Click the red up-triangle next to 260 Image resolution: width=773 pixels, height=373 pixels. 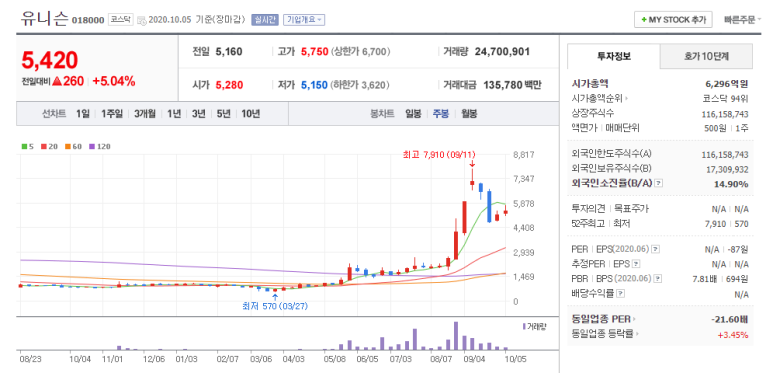[57, 81]
